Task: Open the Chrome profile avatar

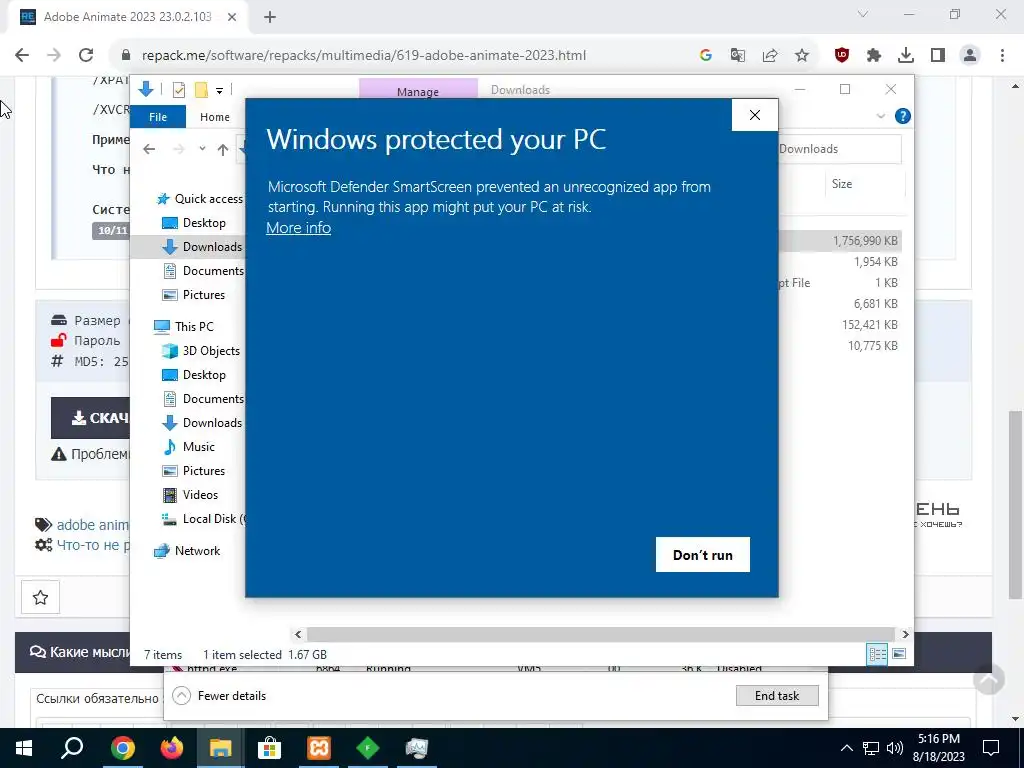Action: tap(970, 56)
